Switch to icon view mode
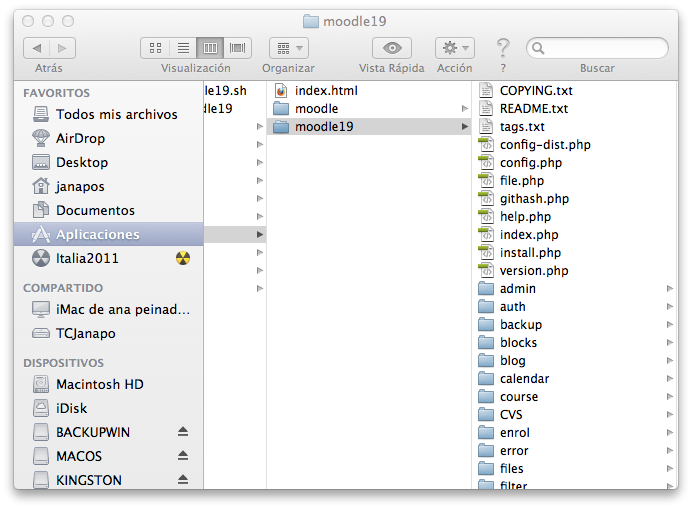Image resolution: width=692 pixels, height=509 pixels. click(156, 48)
